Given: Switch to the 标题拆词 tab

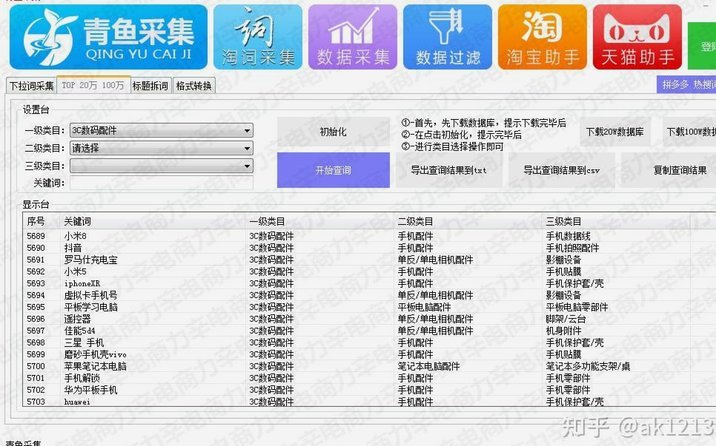Looking at the screenshot, I should pyautogui.click(x=150, y=85).
